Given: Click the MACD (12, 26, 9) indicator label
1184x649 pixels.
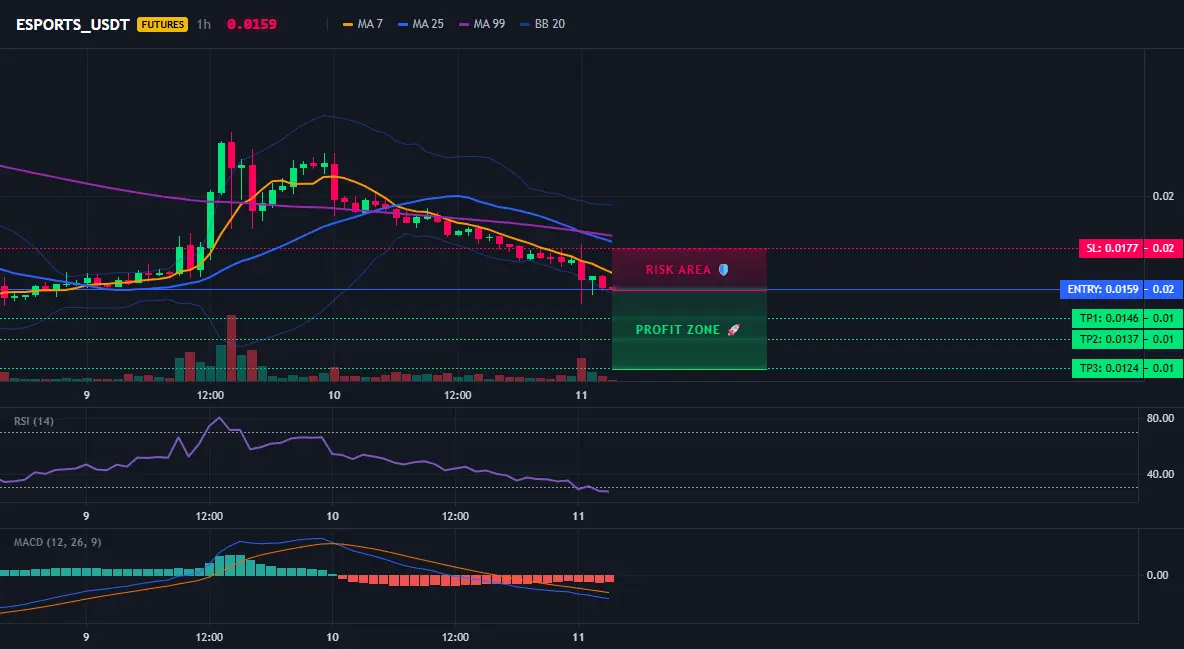Looking at the screenshot, I should tap(57, 542).
